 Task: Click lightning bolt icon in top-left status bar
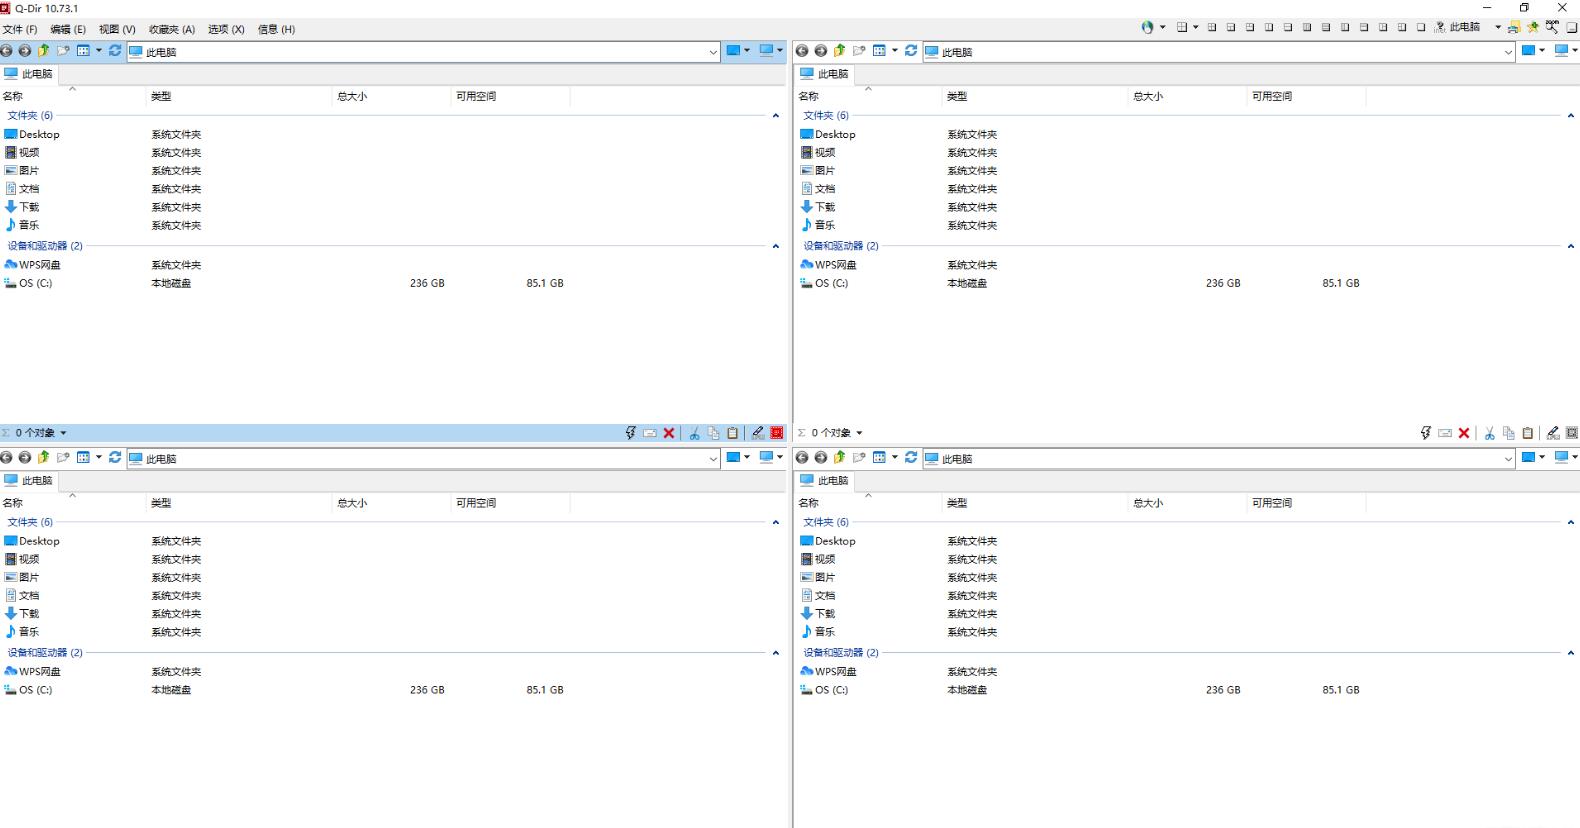(630, 433)
